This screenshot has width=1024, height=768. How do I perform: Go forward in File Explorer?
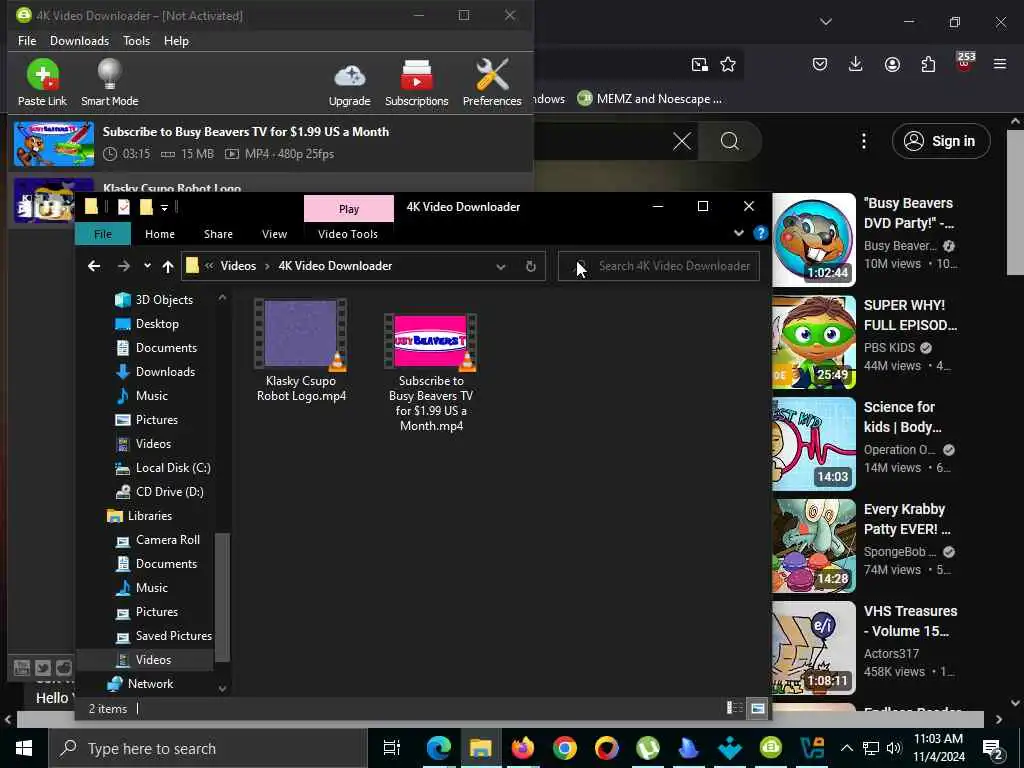(123, 266)
